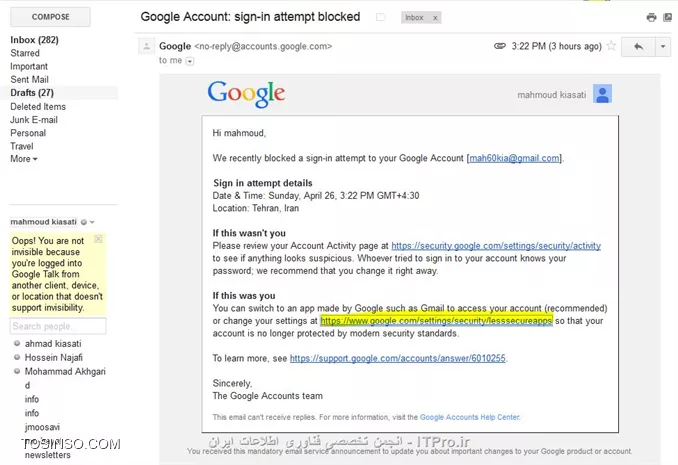The width and height of the screenshot is (678, 465).
Task: Click into the Search people field
Action: tap(58, 326)
